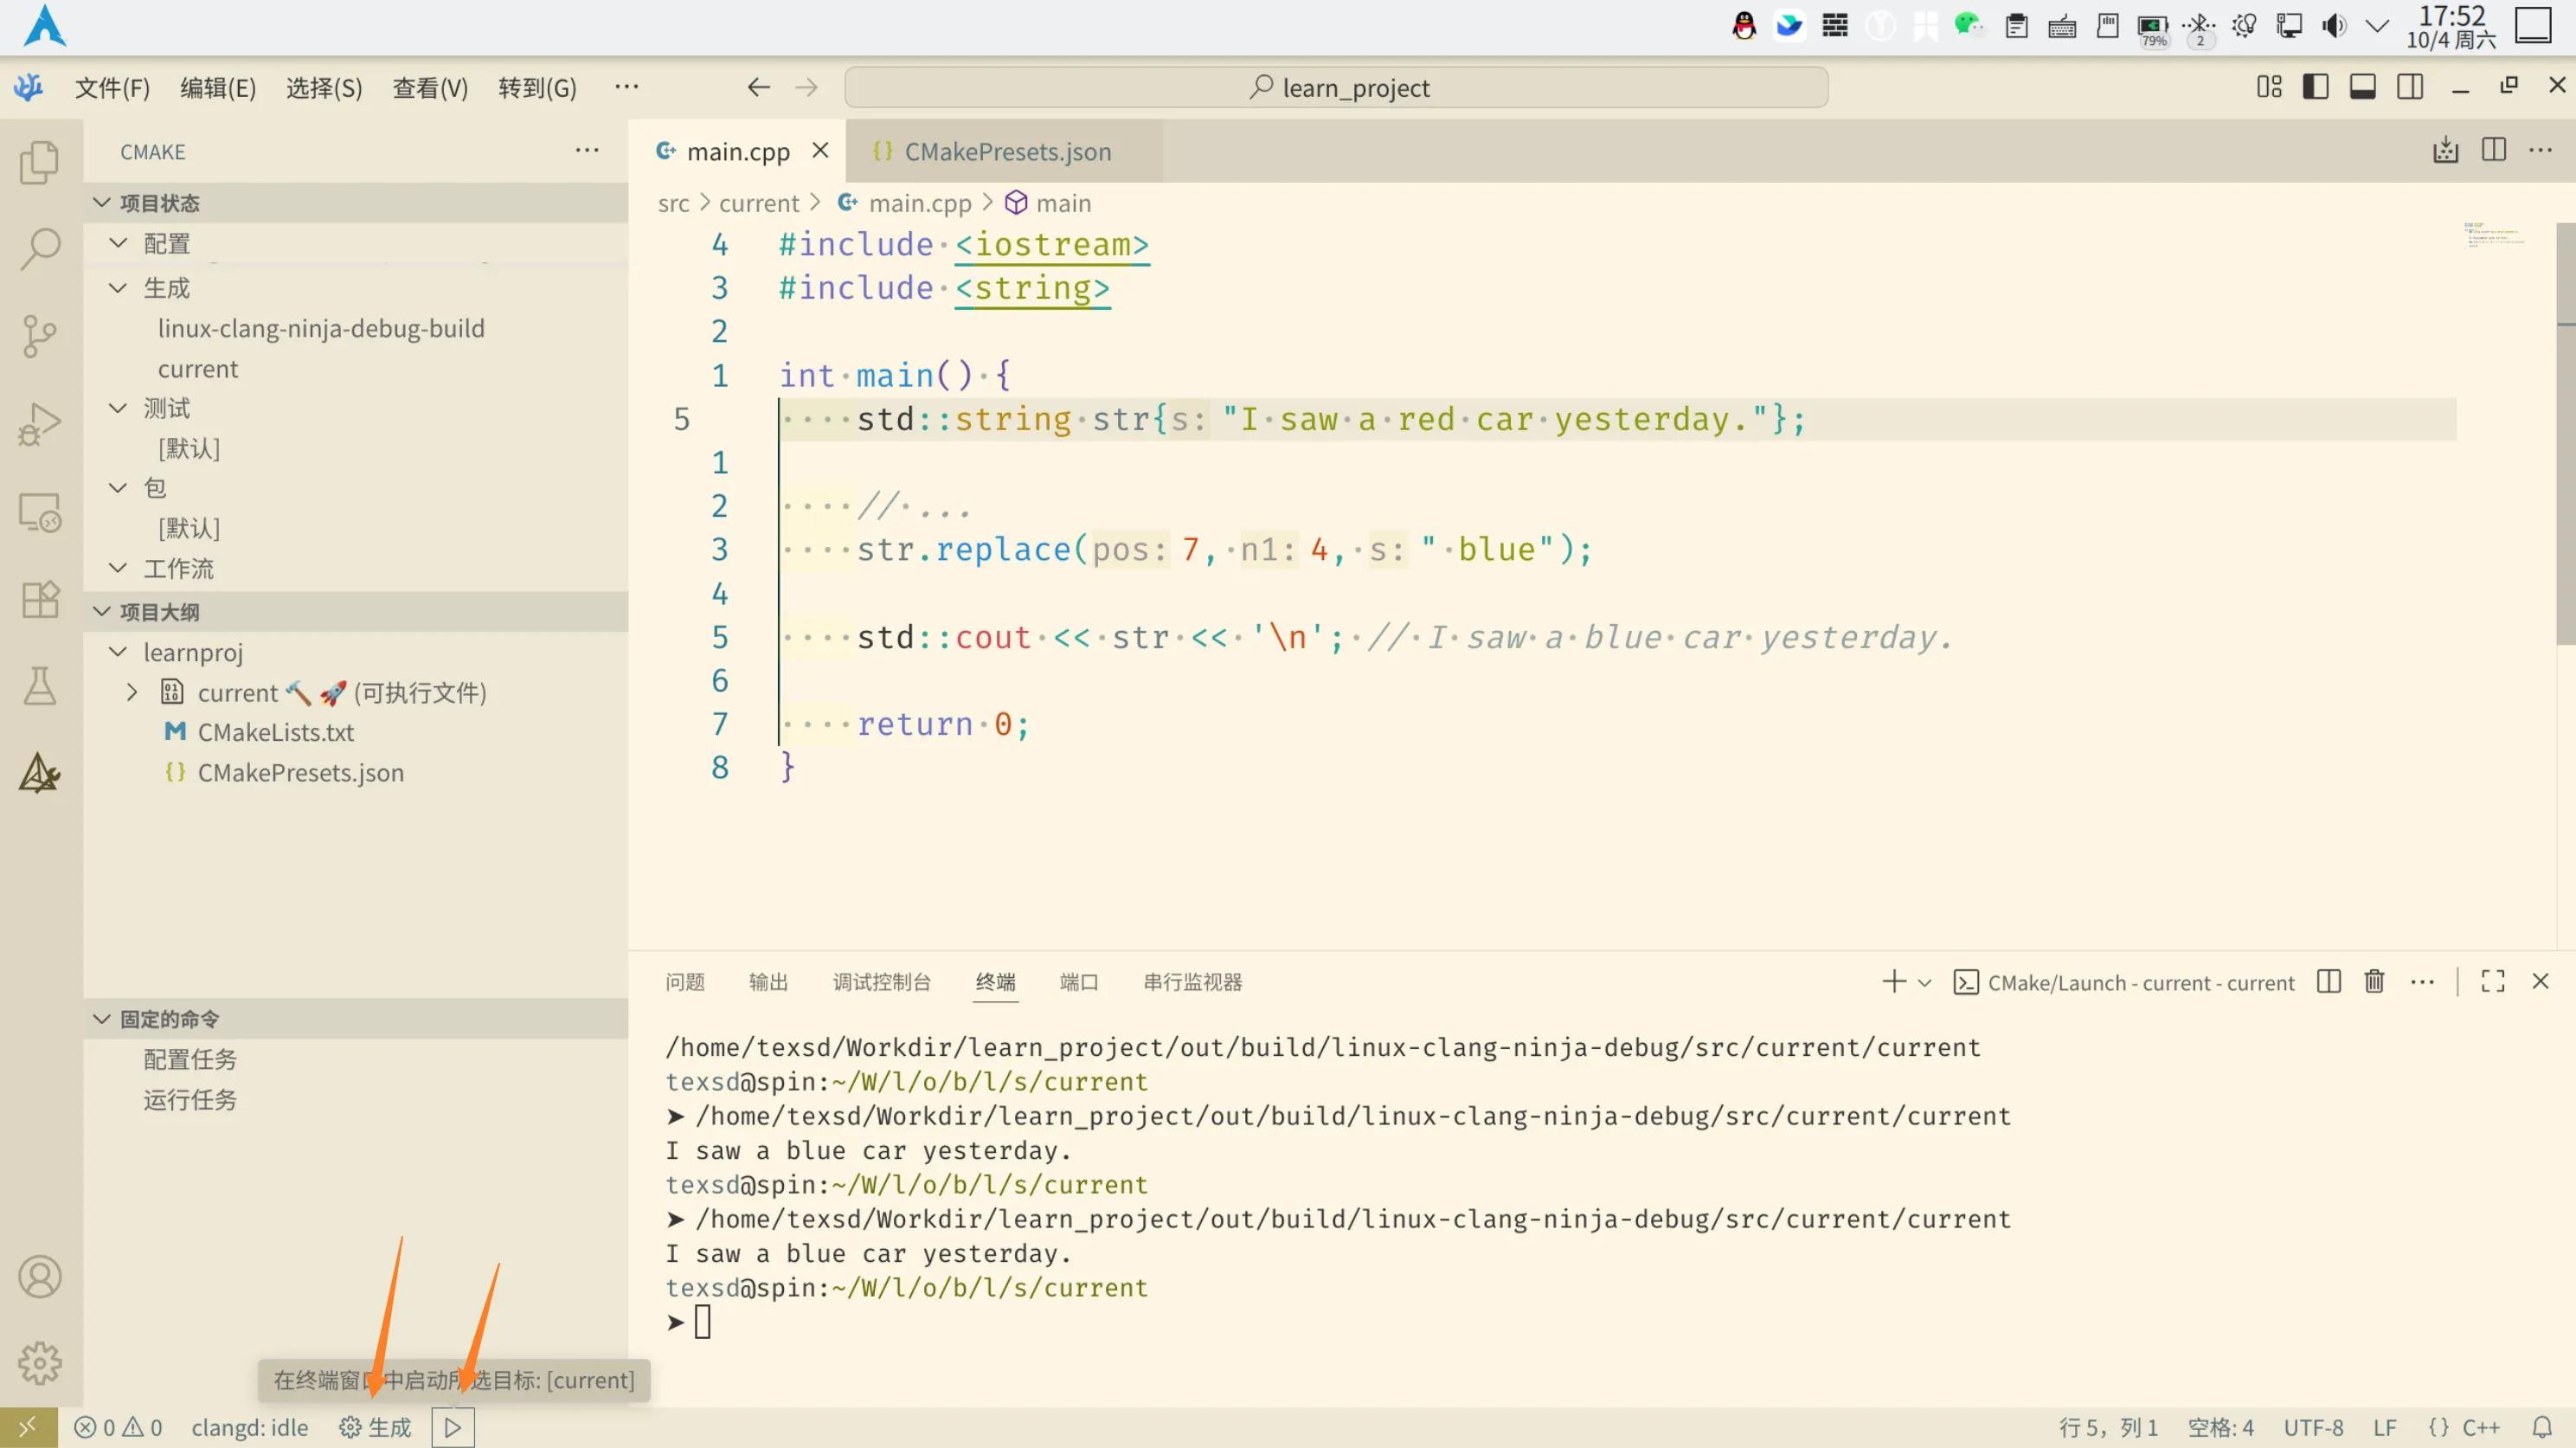Delete terminal with trash icon
2576x1448 pixels.
(x=2374, y=982)
